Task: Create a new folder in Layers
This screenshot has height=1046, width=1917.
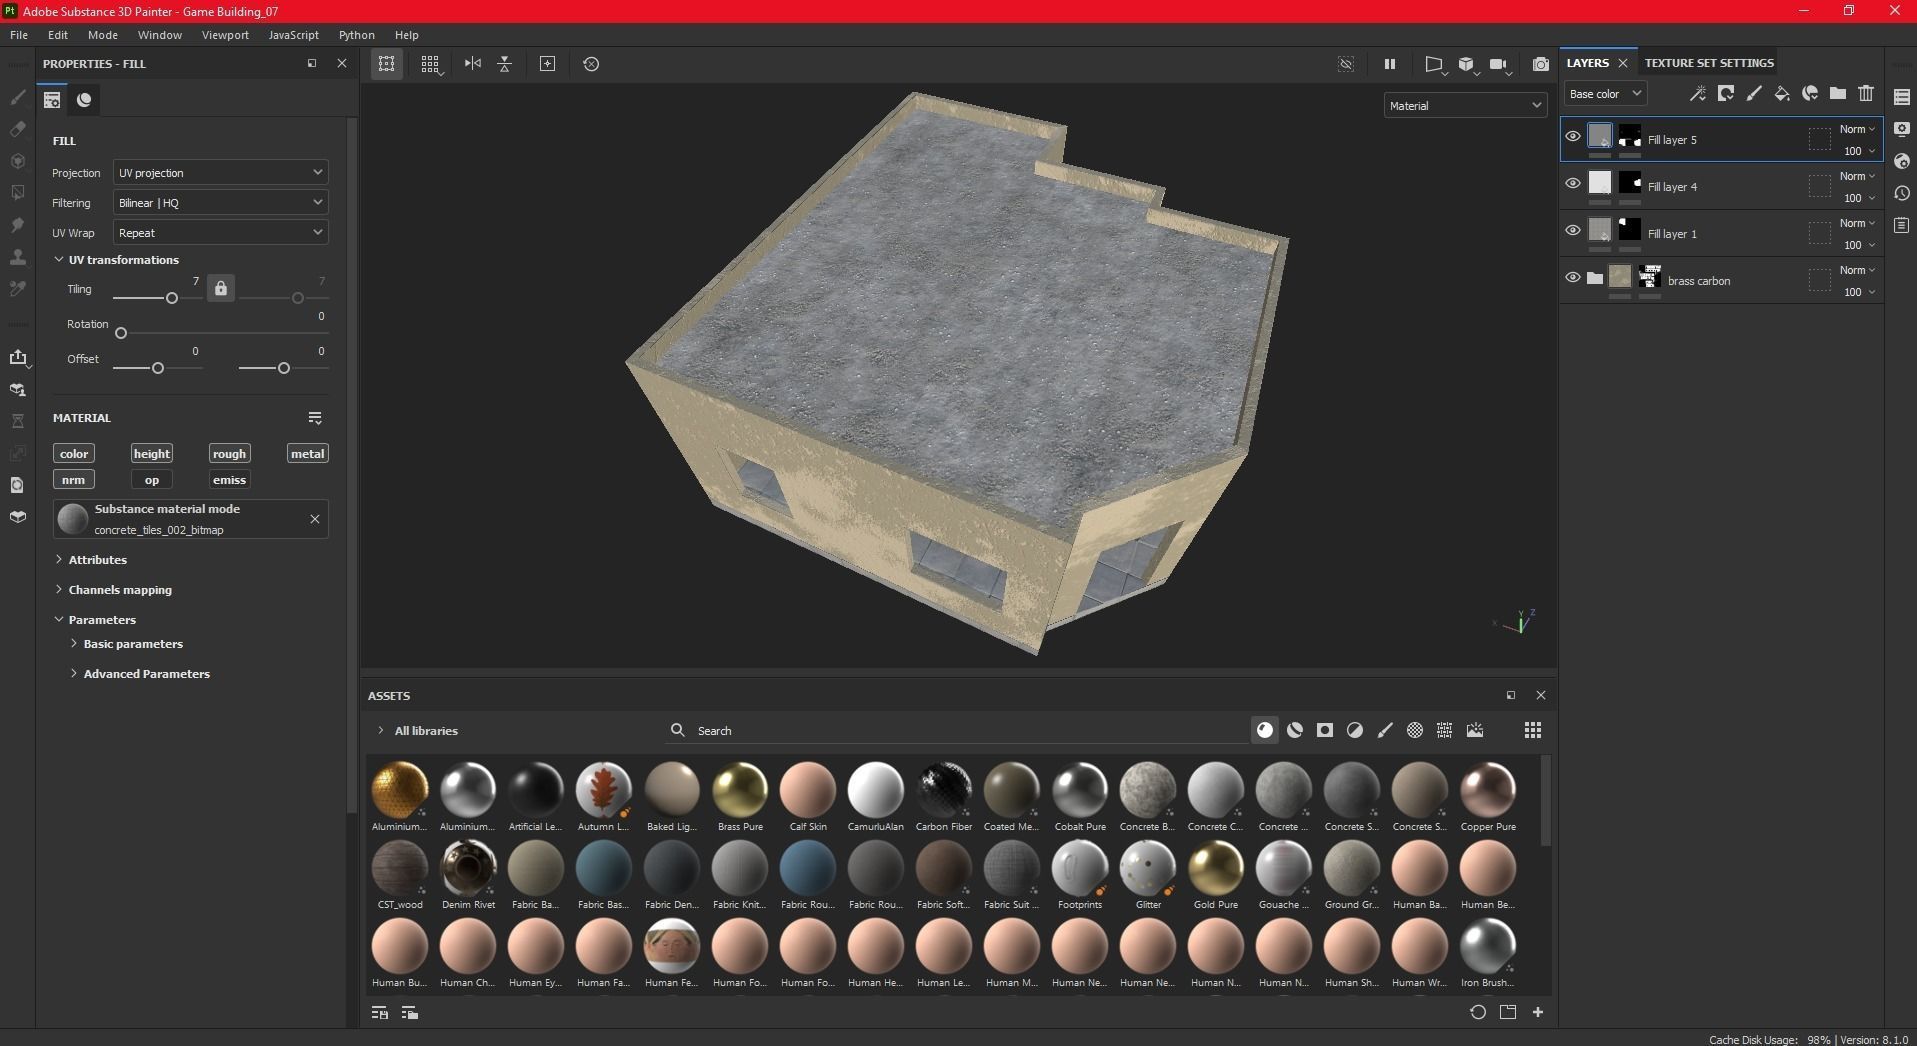Action: pos(1837,93)
